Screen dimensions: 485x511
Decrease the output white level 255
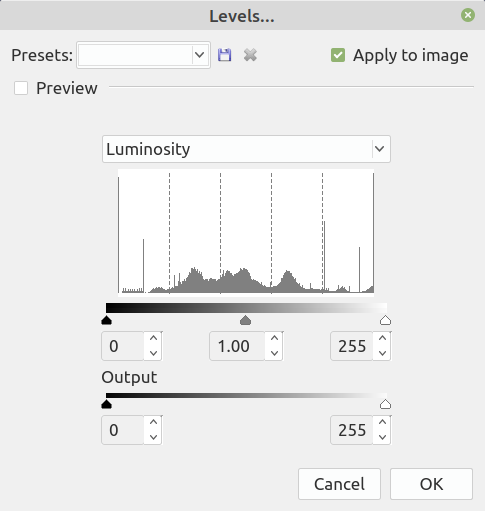382,437
